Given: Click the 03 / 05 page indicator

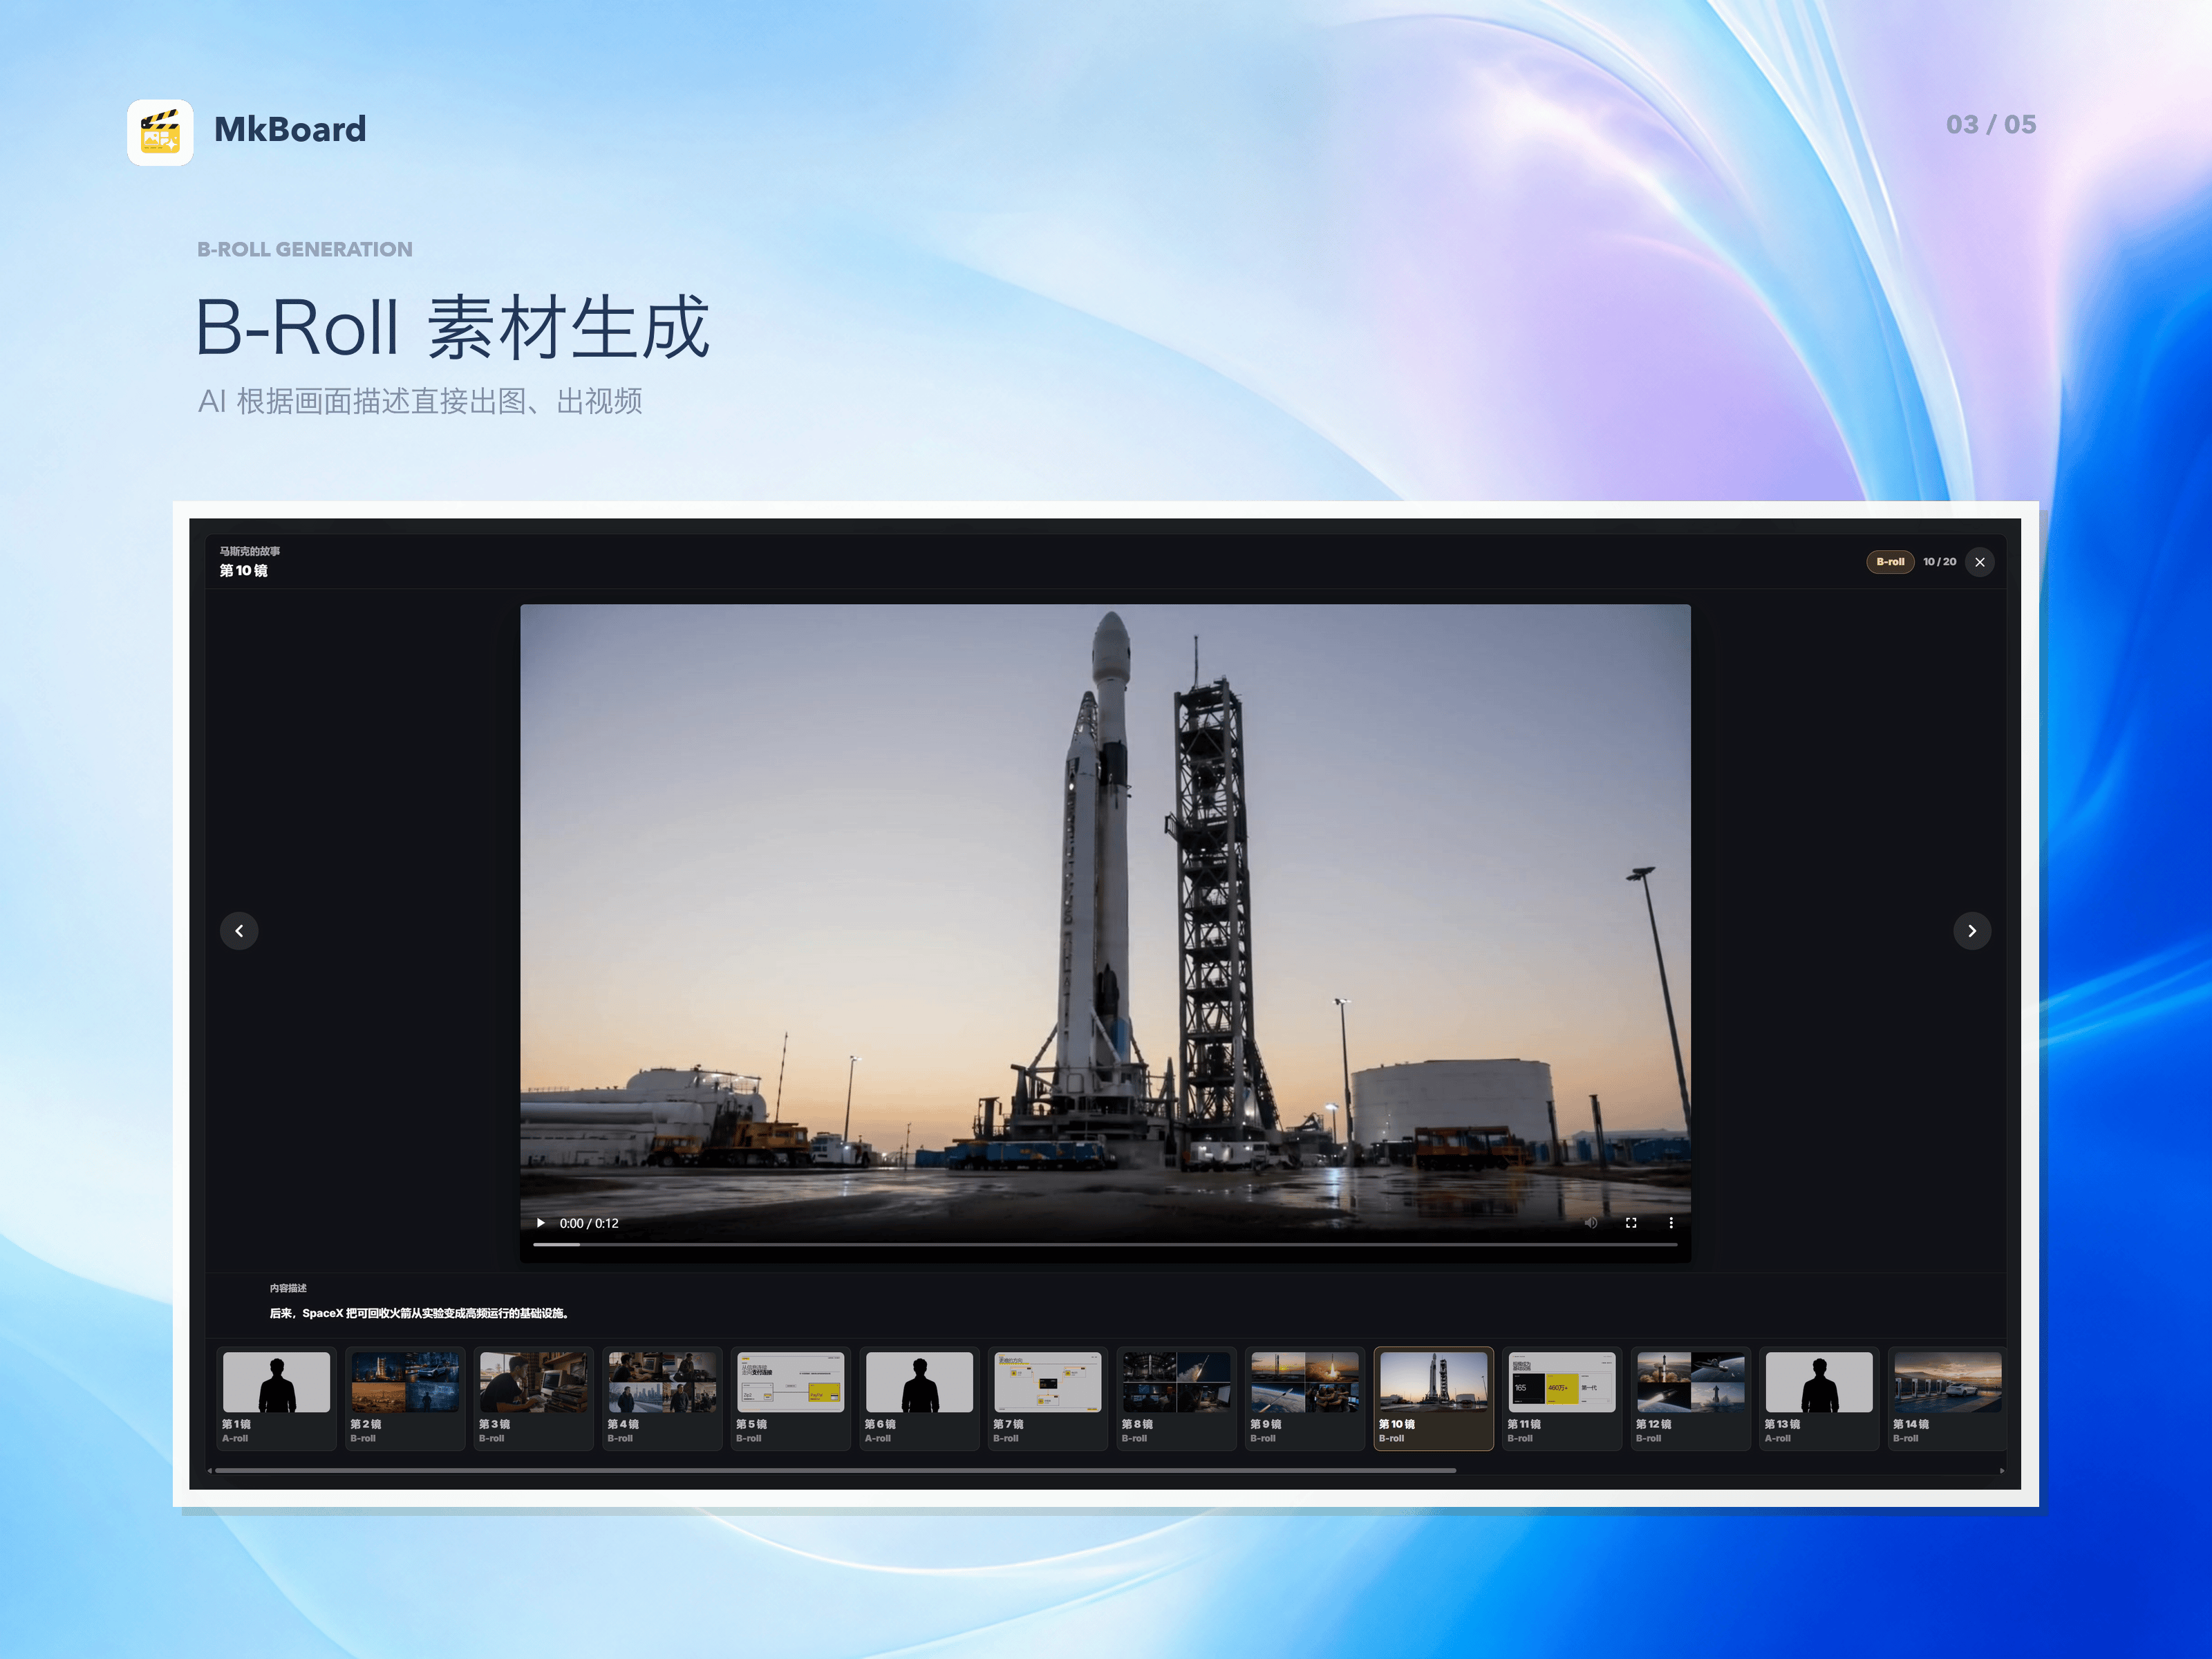Looking at the screenshot, I should (x=1991, y=125).
